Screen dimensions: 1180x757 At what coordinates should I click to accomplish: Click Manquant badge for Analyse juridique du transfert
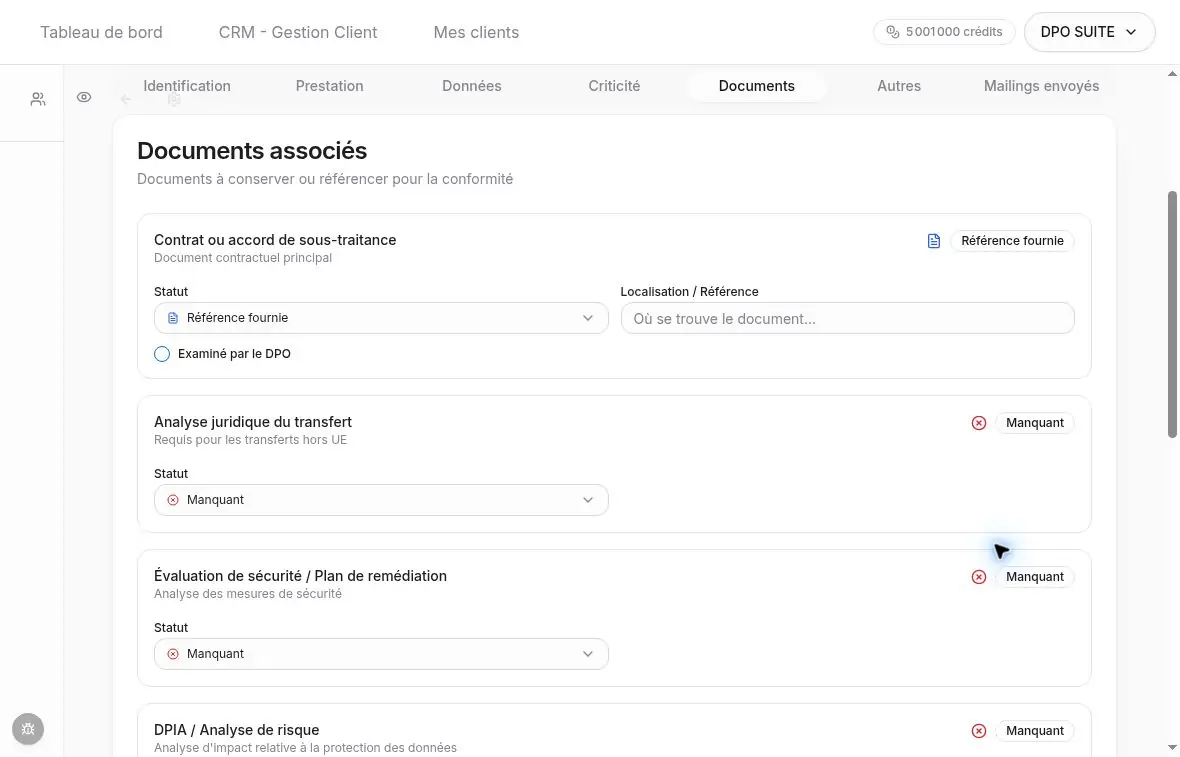[1035, 423]
